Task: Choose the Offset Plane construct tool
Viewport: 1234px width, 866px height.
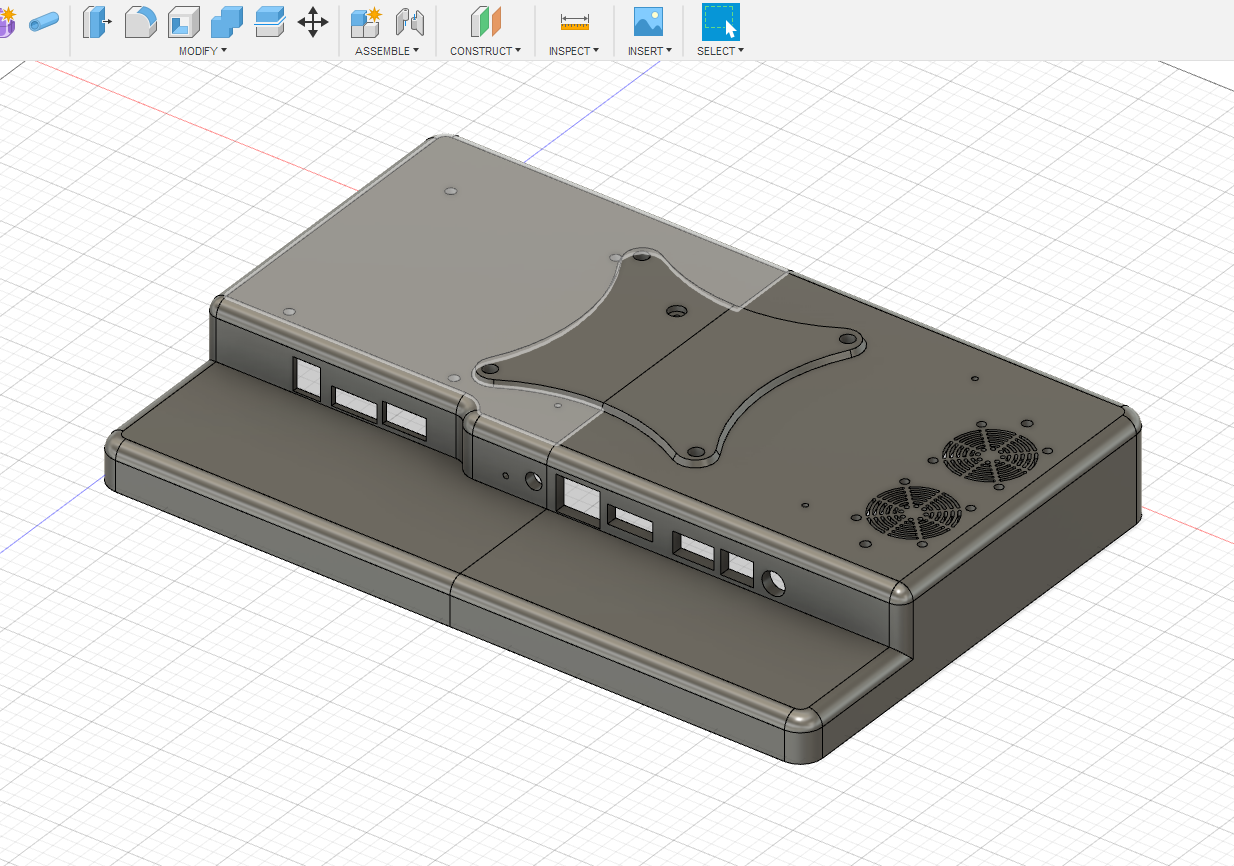Action: (485, 21)
